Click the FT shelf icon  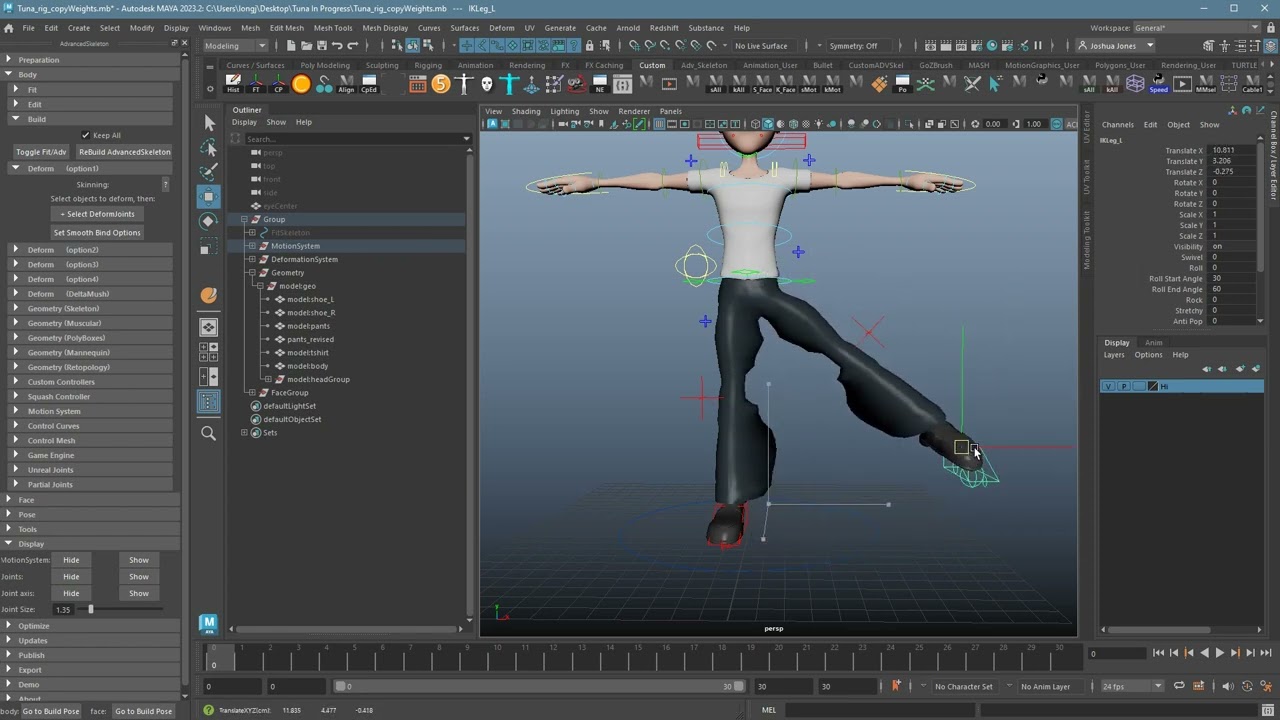coord(256,84)
